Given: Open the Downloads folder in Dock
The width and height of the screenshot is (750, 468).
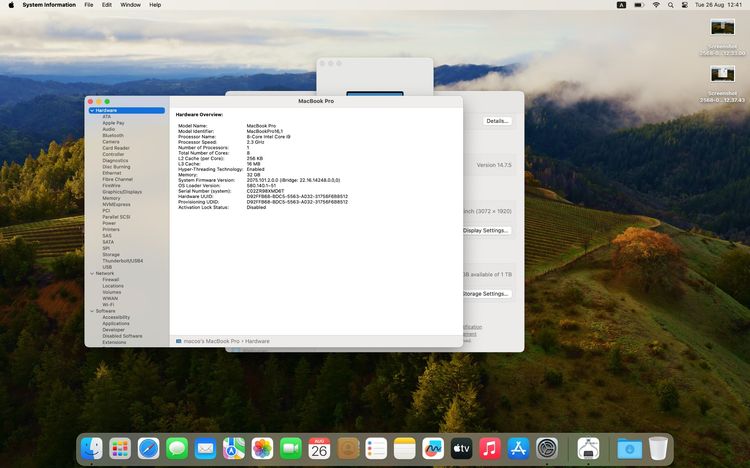Looking at the screenshot, I should [629, 449].
